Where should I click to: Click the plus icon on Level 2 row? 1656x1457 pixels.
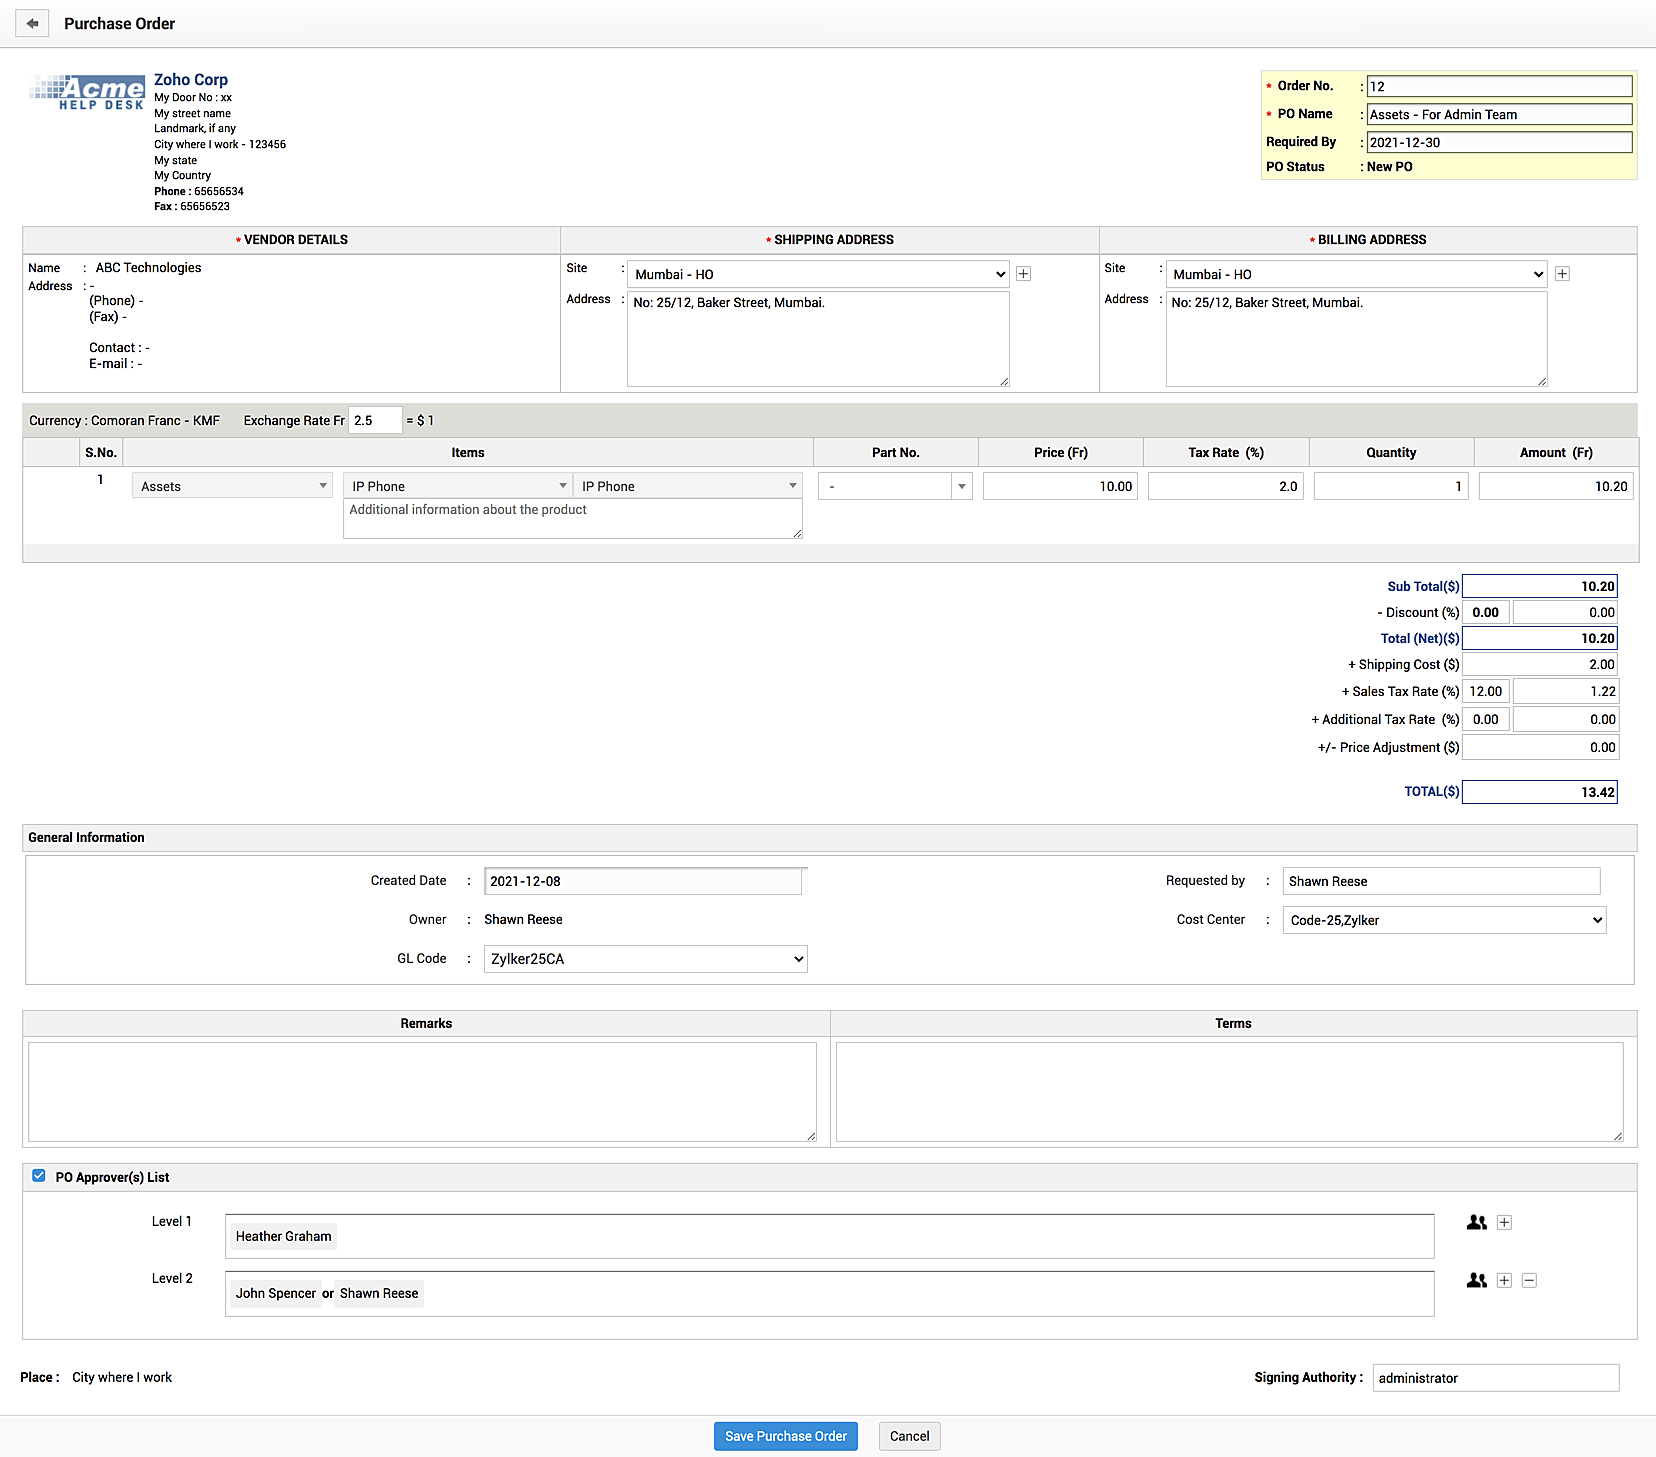(x=1504, y=1280)
